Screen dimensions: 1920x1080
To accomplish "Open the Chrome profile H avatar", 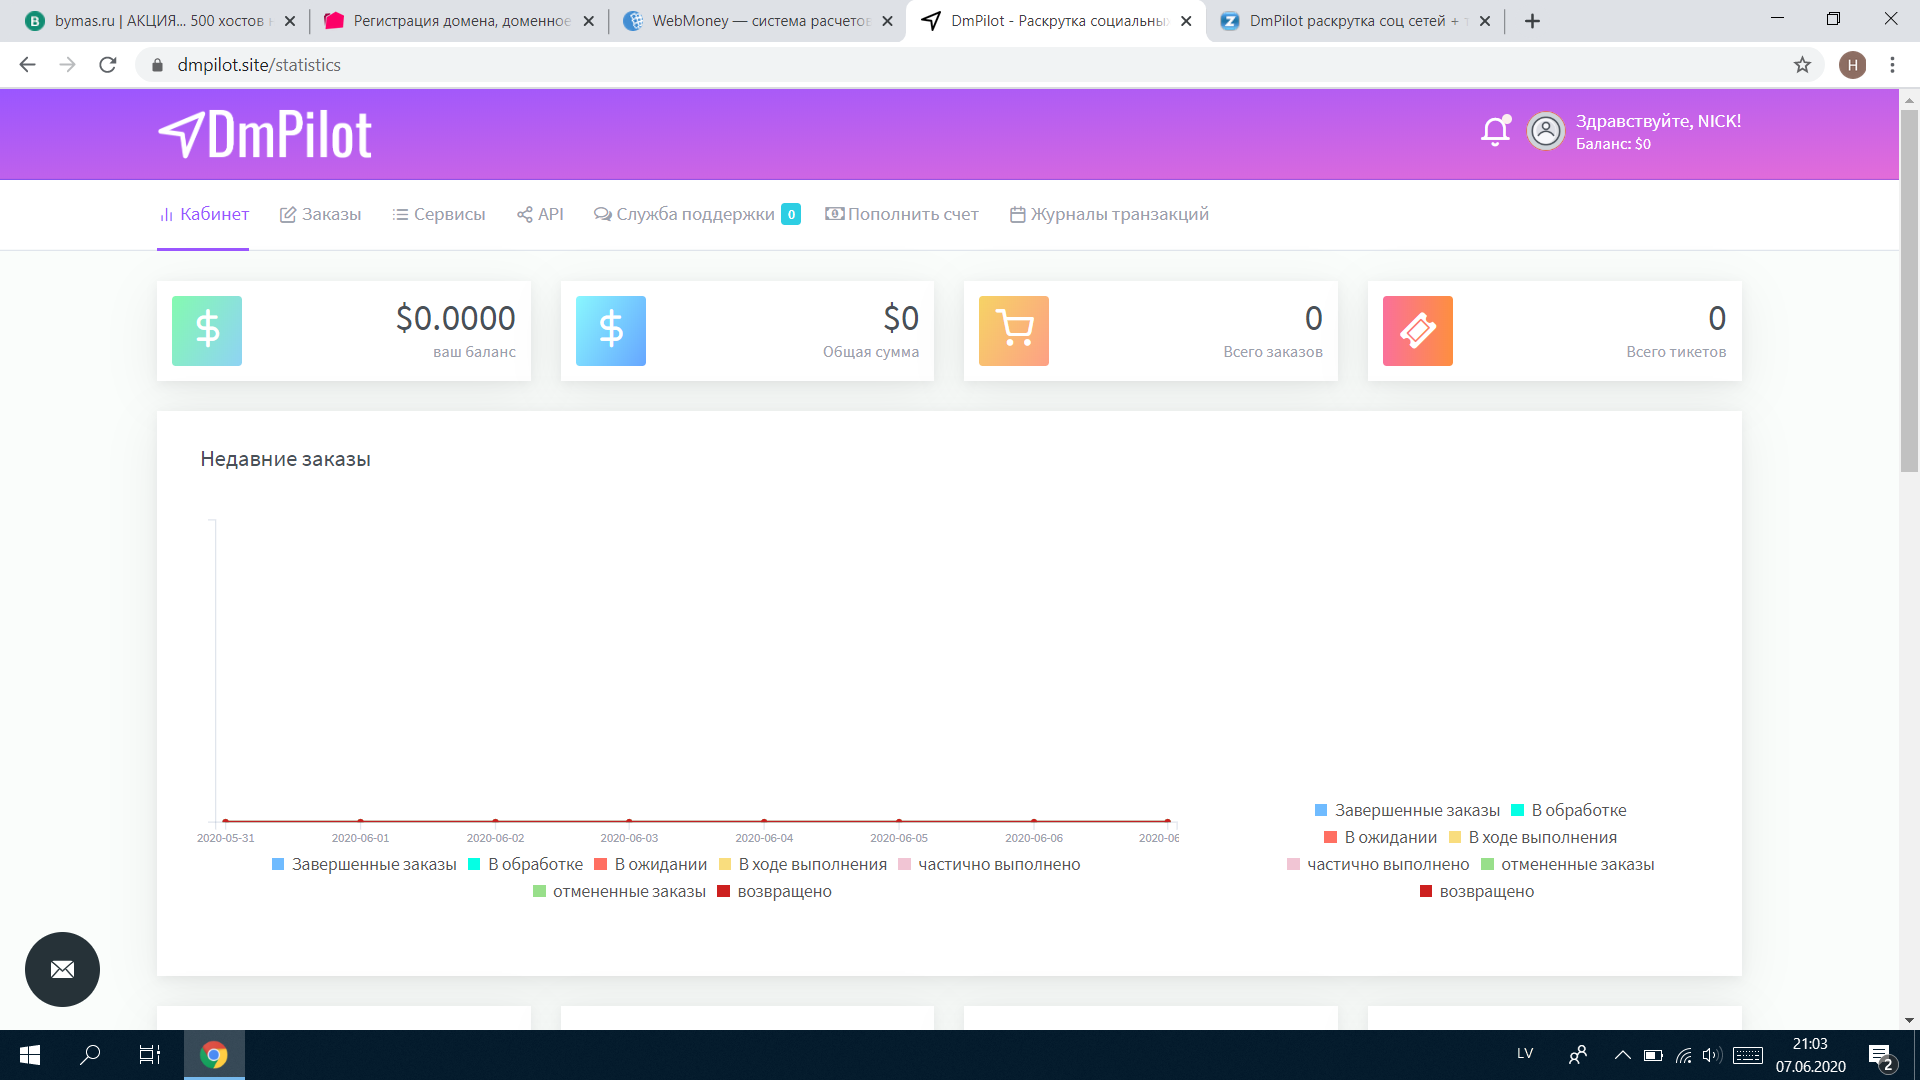I will coord(1852,65).
